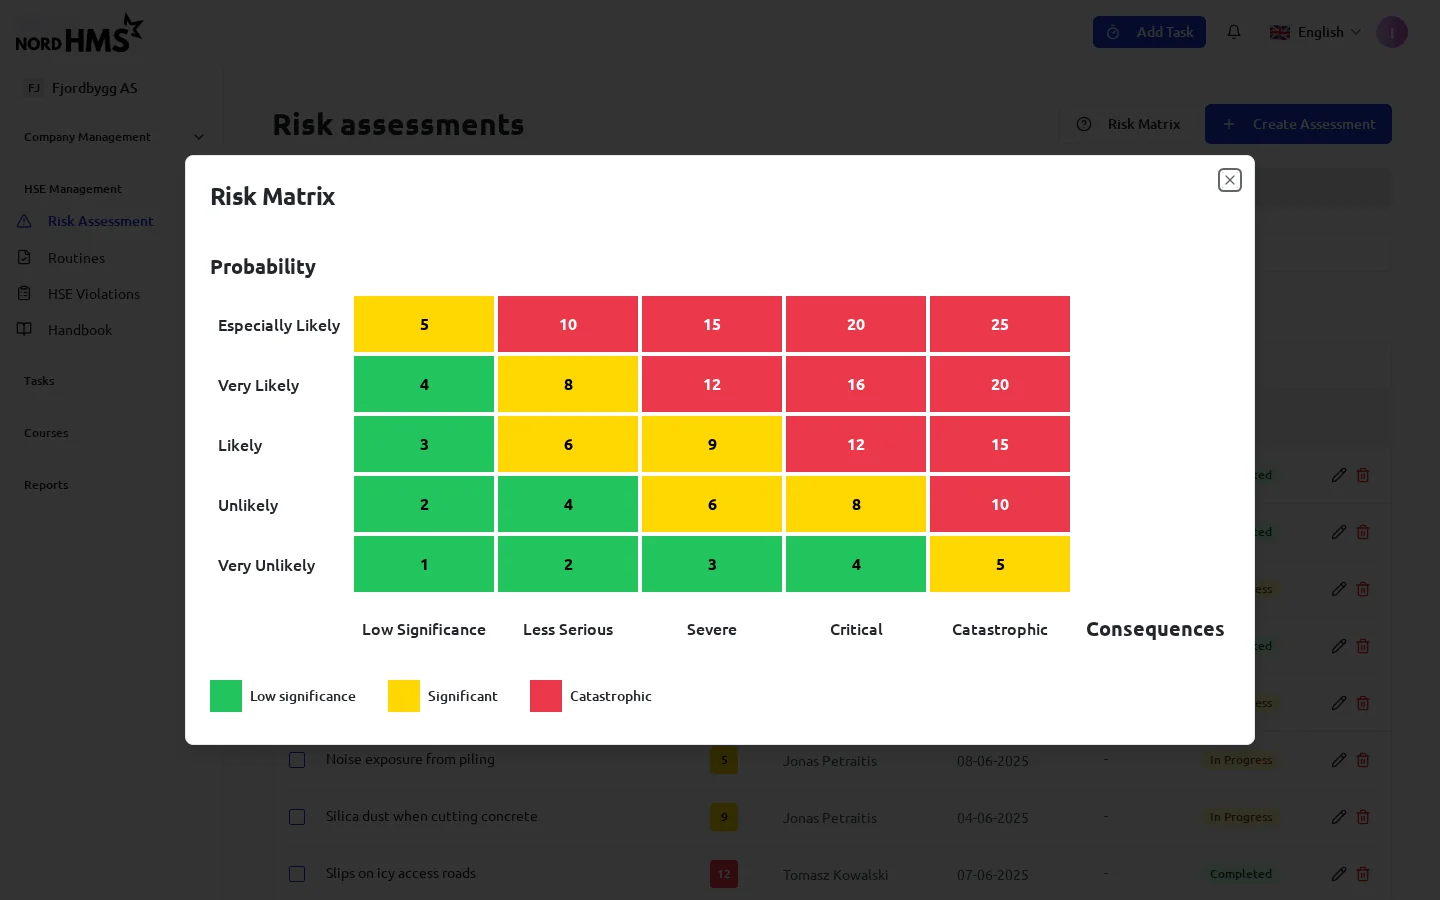Click the green matrix cell showing 1
Viewport: 1440px width, 900px height.
coord(424,564)
